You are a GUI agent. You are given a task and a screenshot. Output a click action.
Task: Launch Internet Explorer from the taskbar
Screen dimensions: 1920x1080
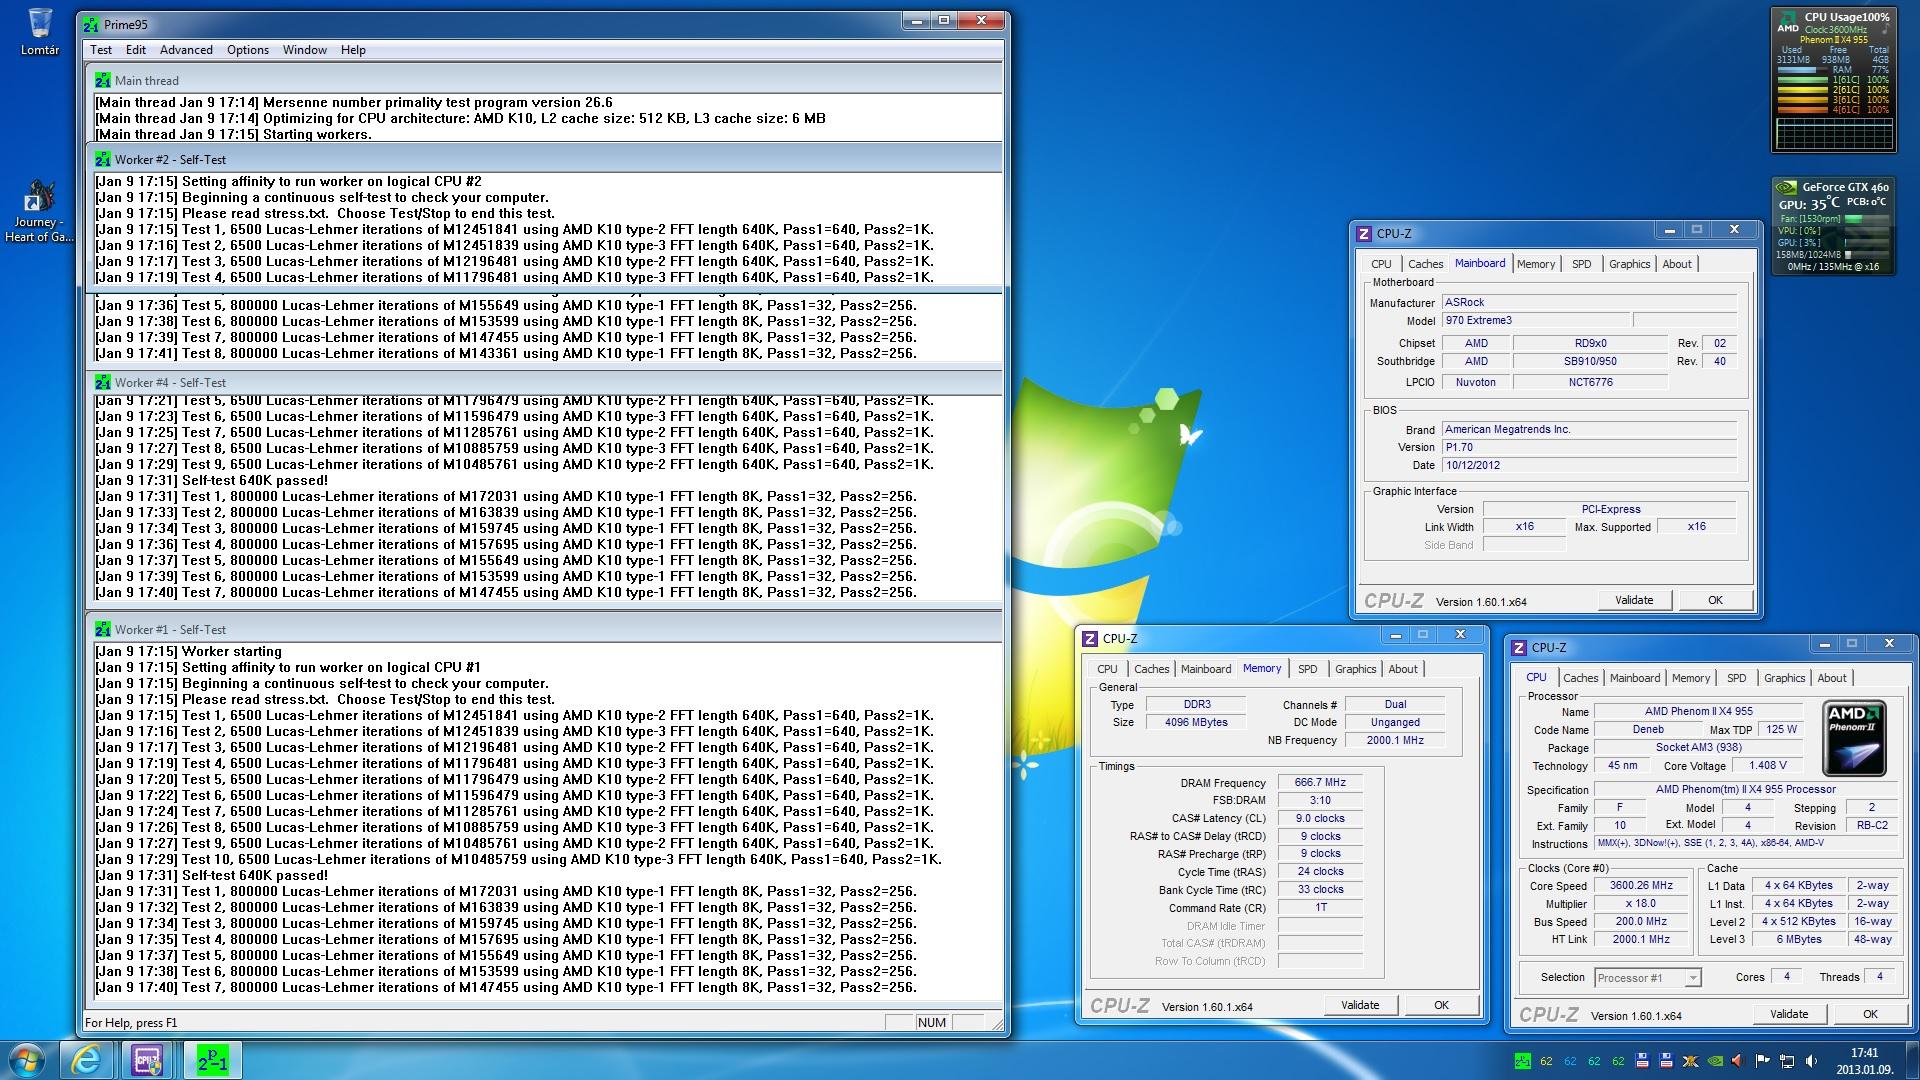point(86,1060)
